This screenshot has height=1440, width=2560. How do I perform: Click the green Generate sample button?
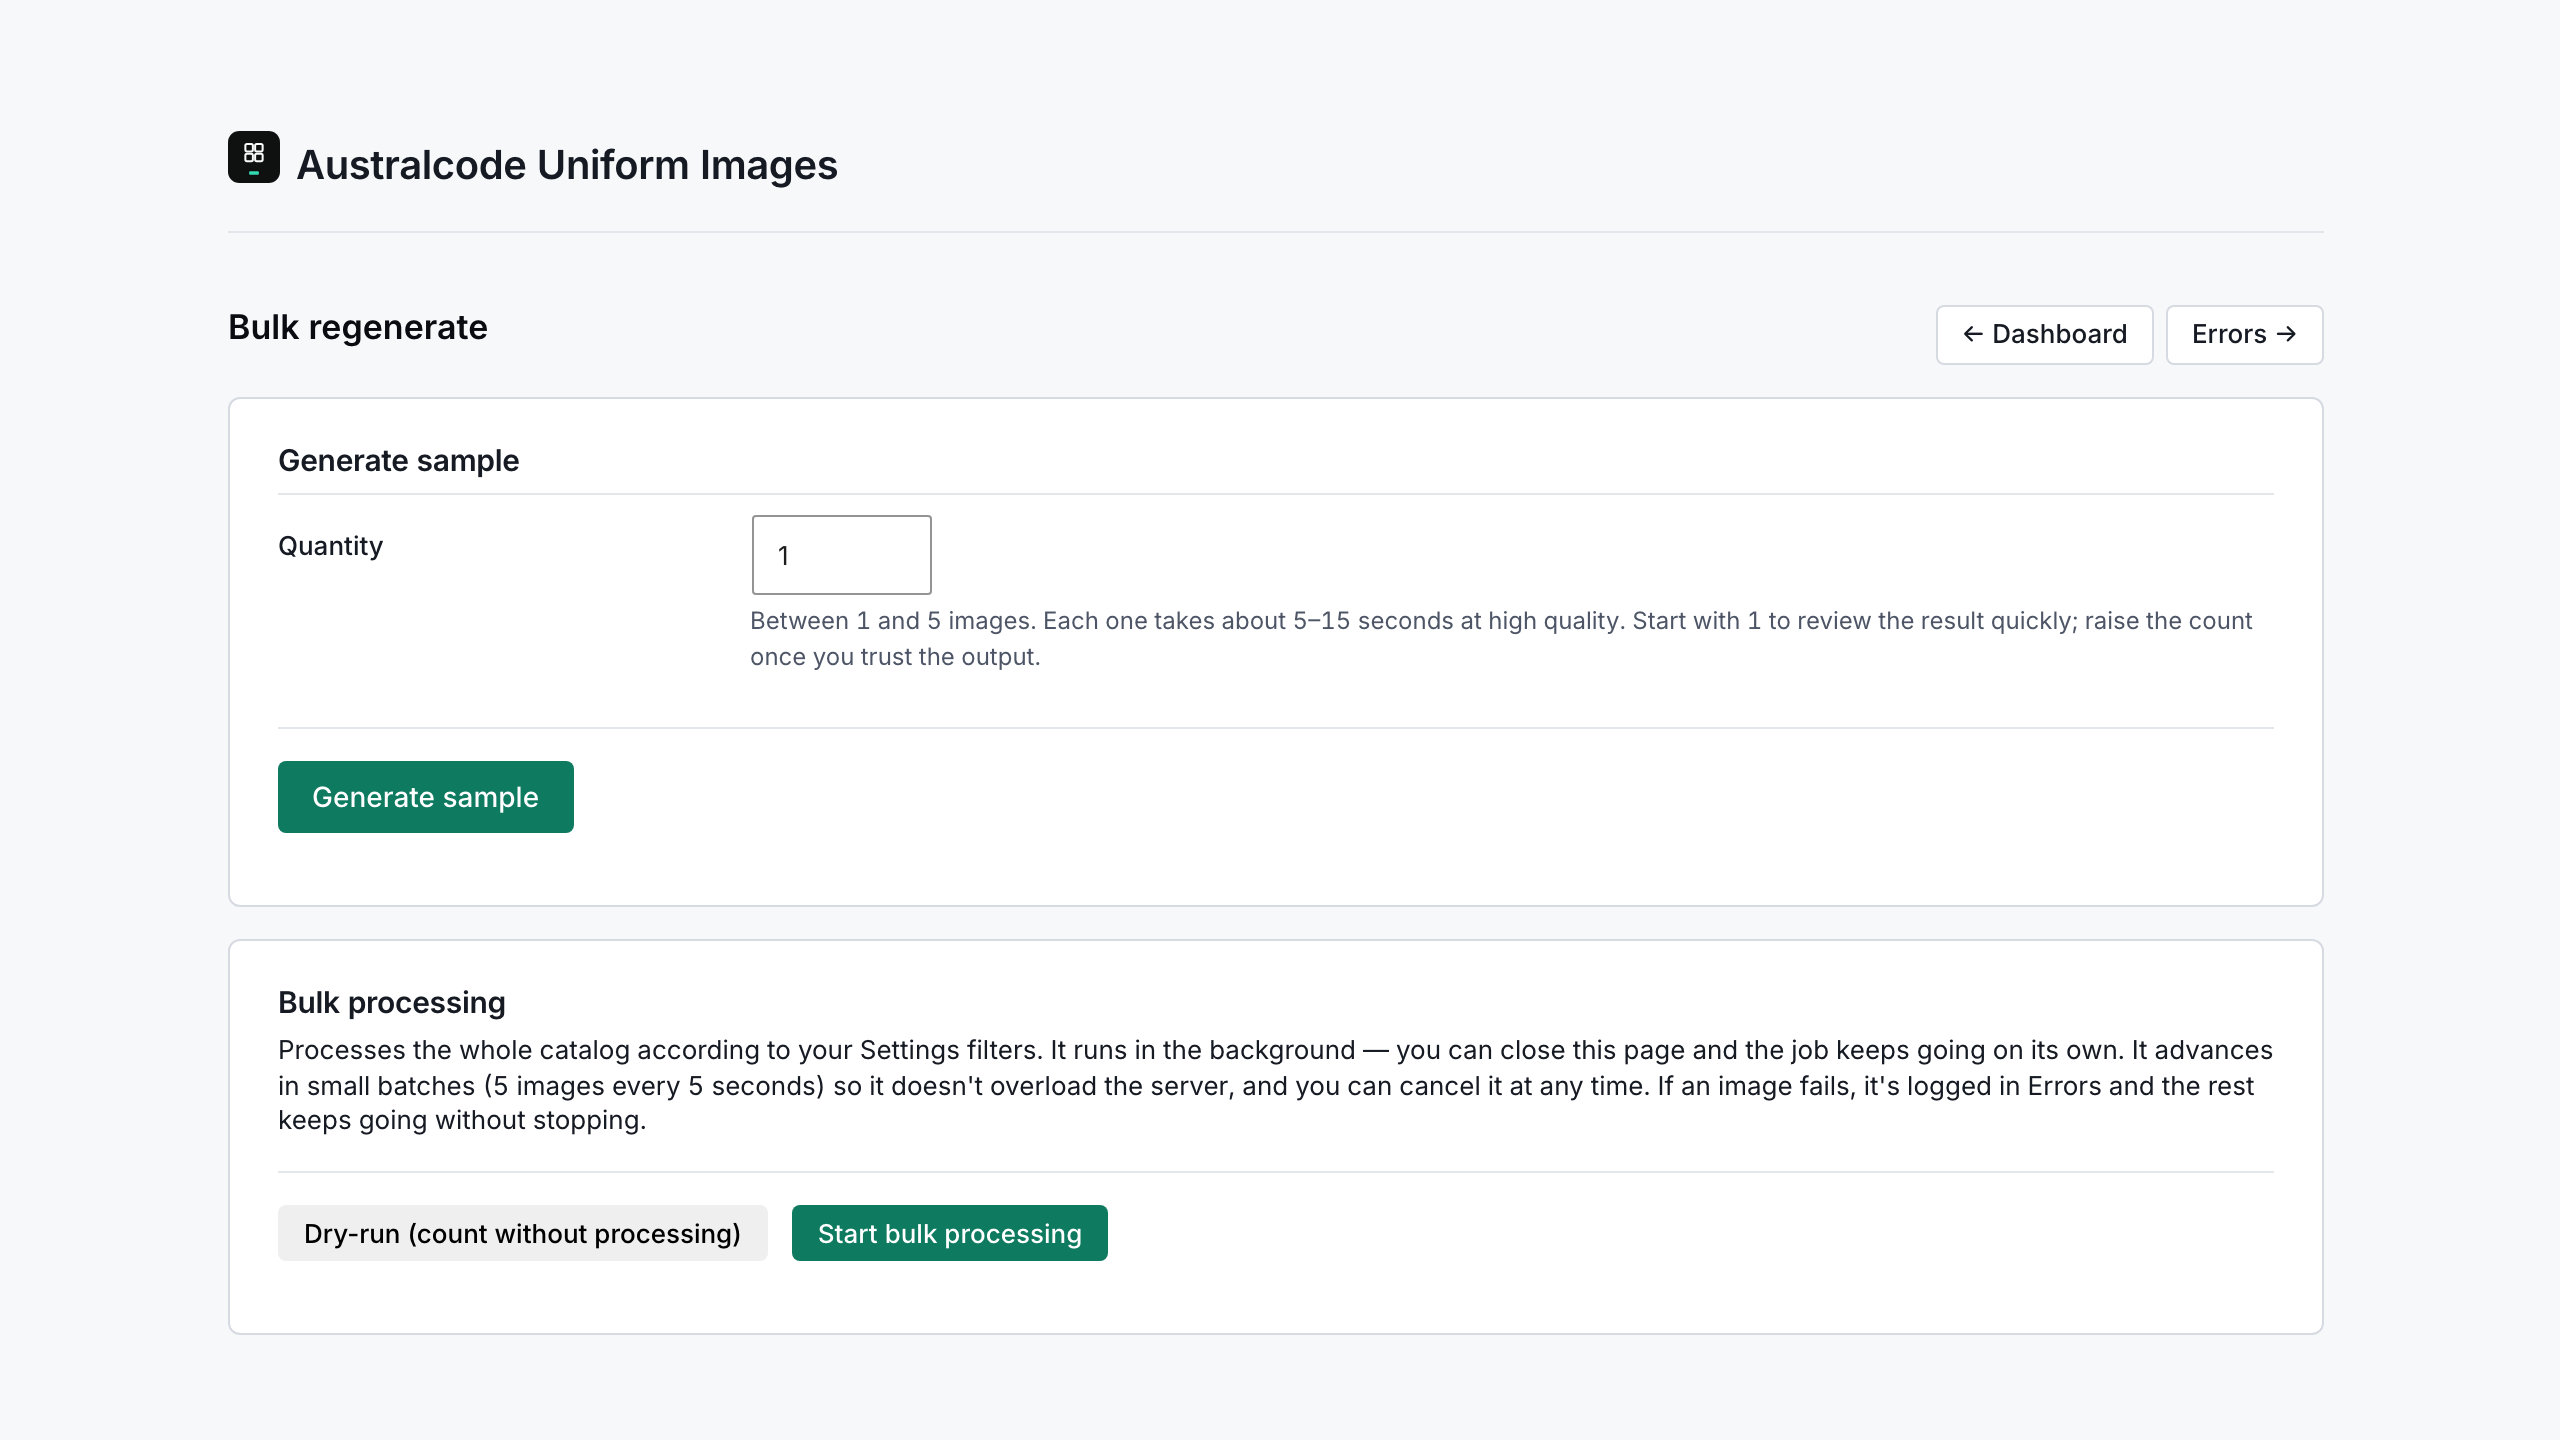tap(425, 797)
